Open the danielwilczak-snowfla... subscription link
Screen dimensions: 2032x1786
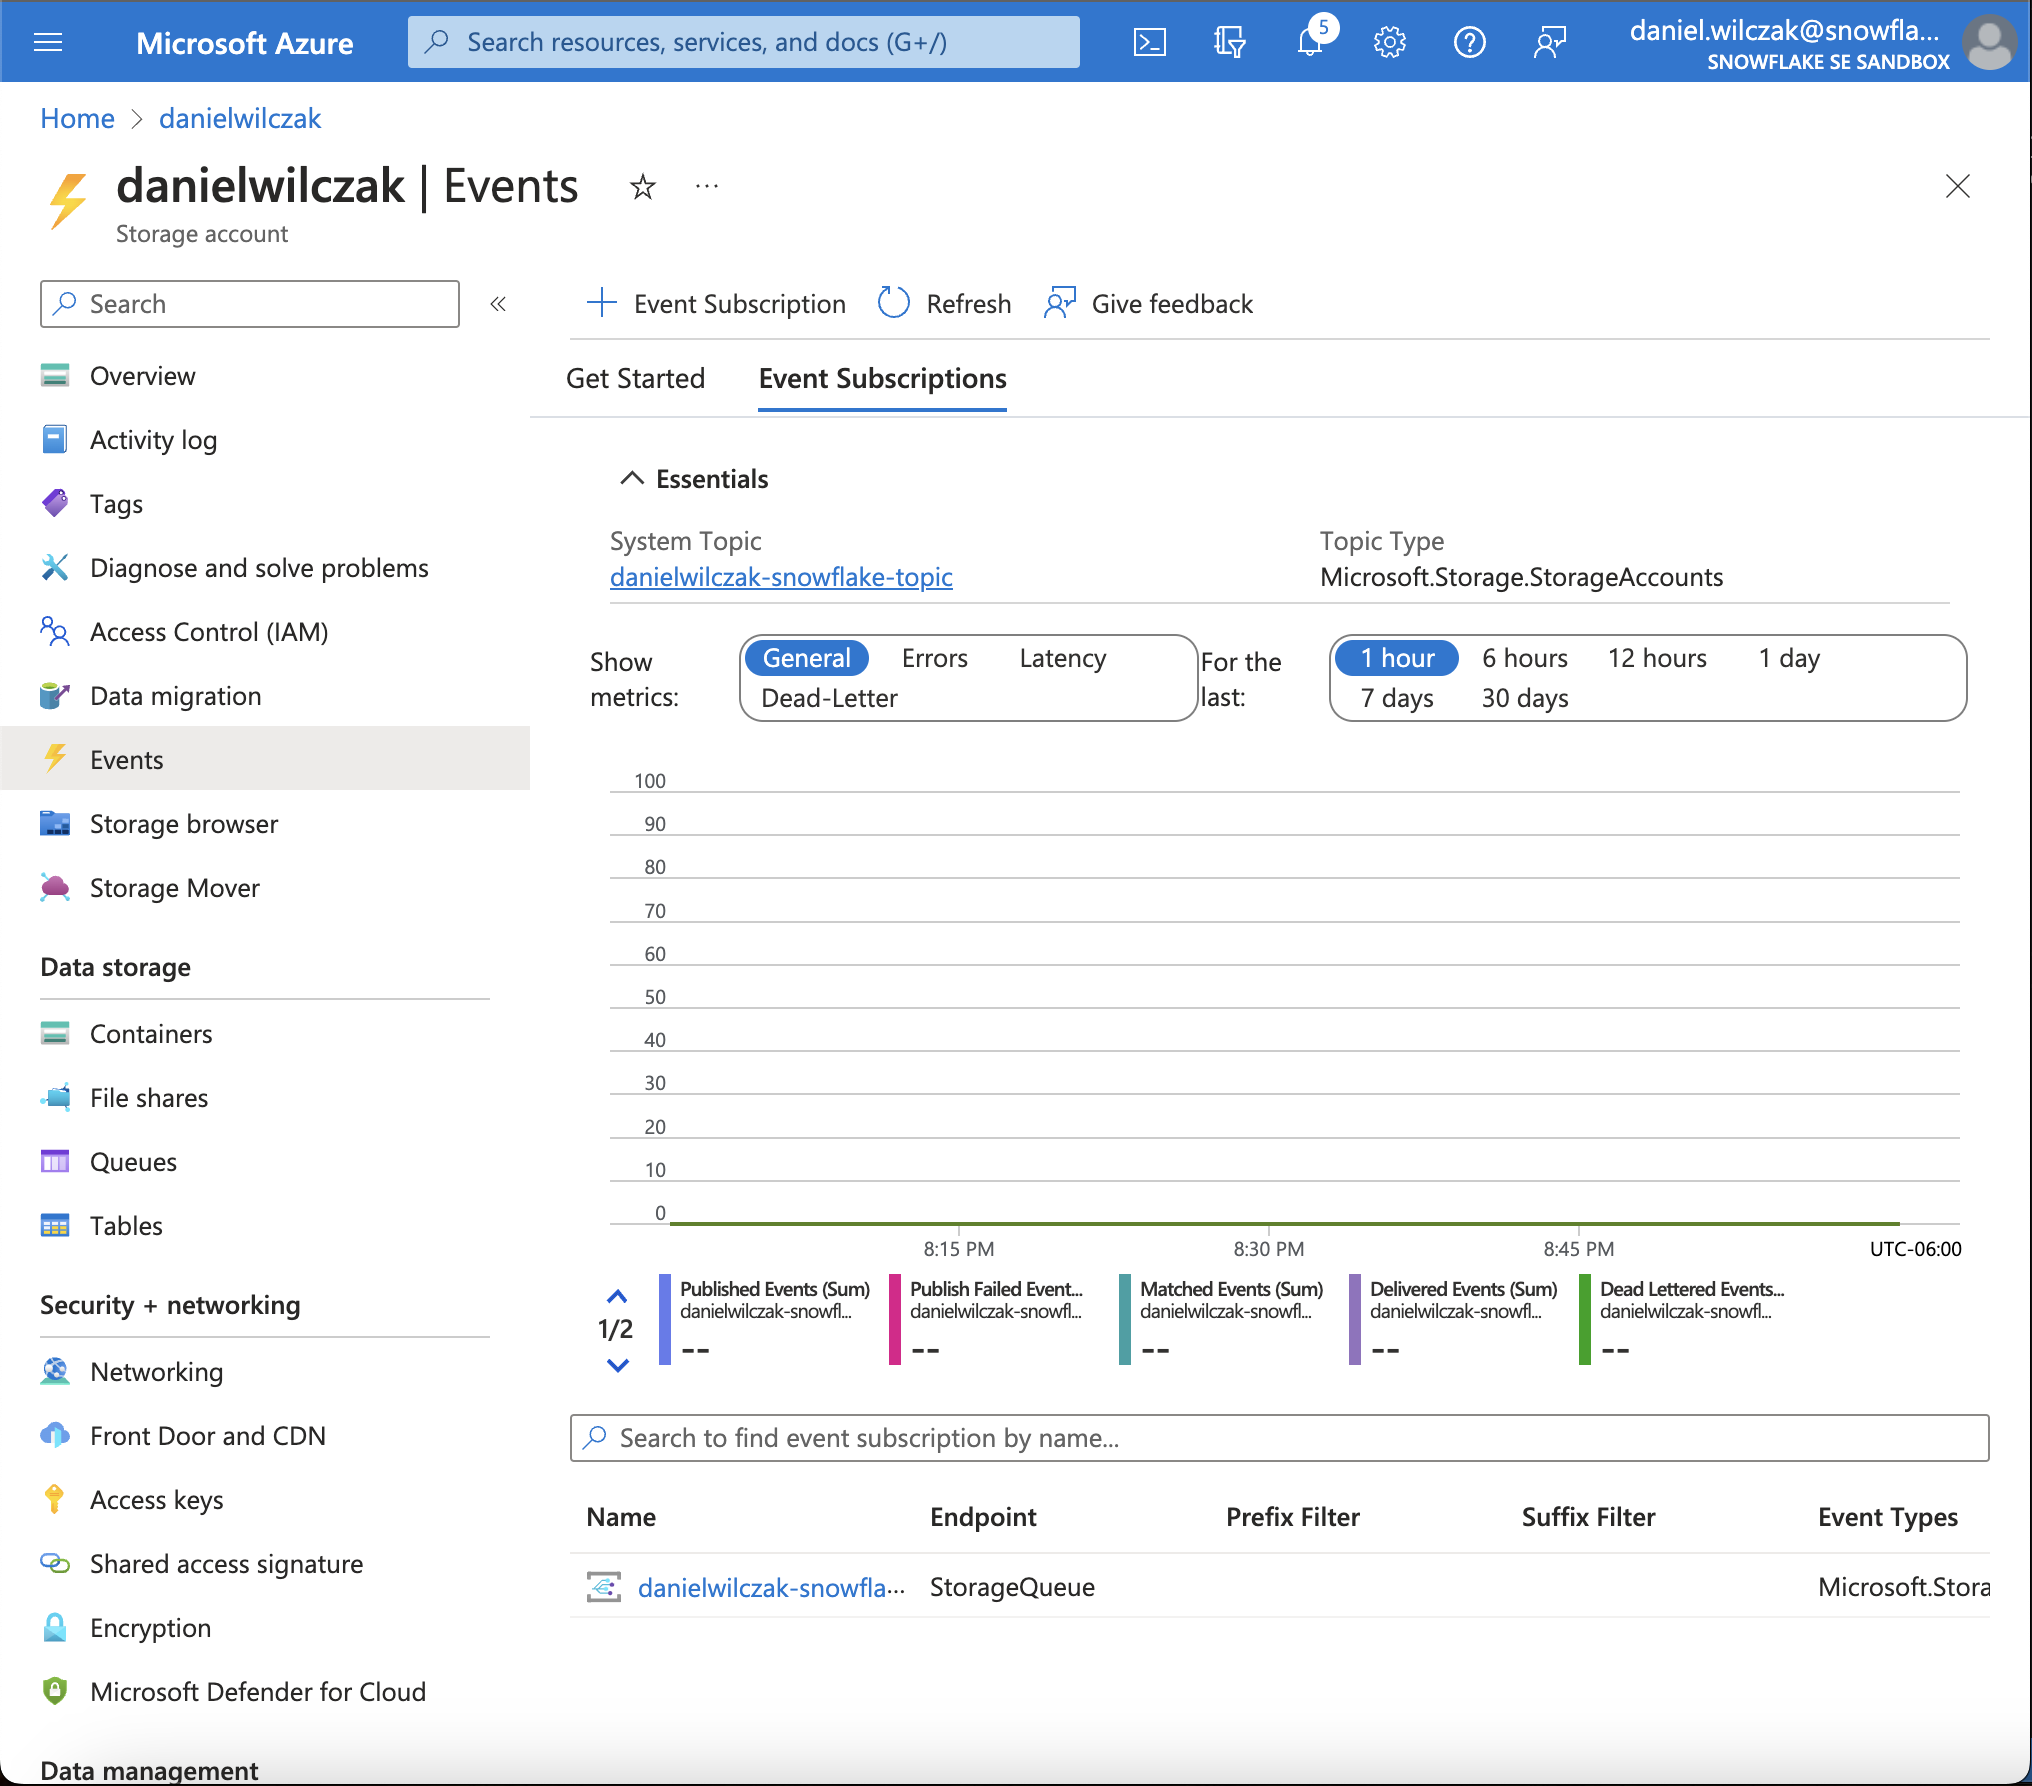click(771, 1587)
